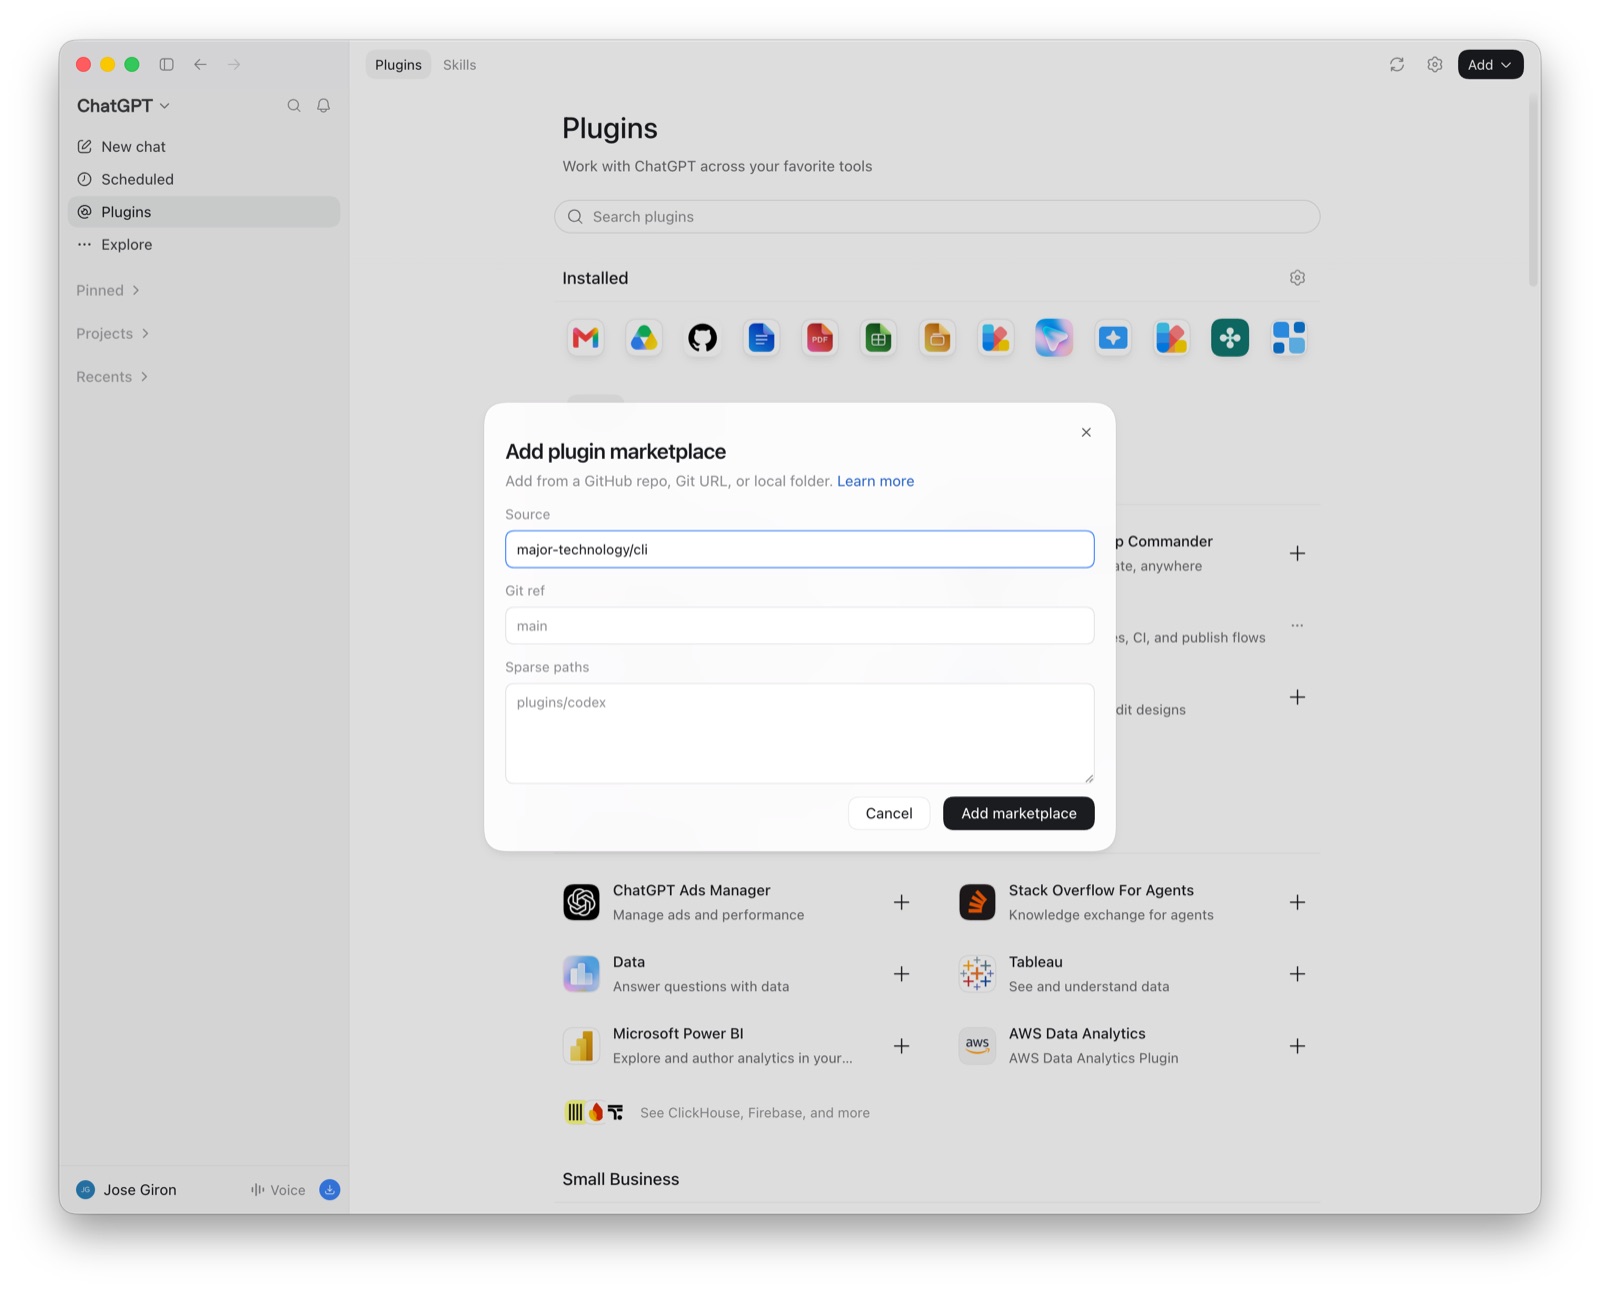Add the AWS Data Analytics plugin

1297,1046
